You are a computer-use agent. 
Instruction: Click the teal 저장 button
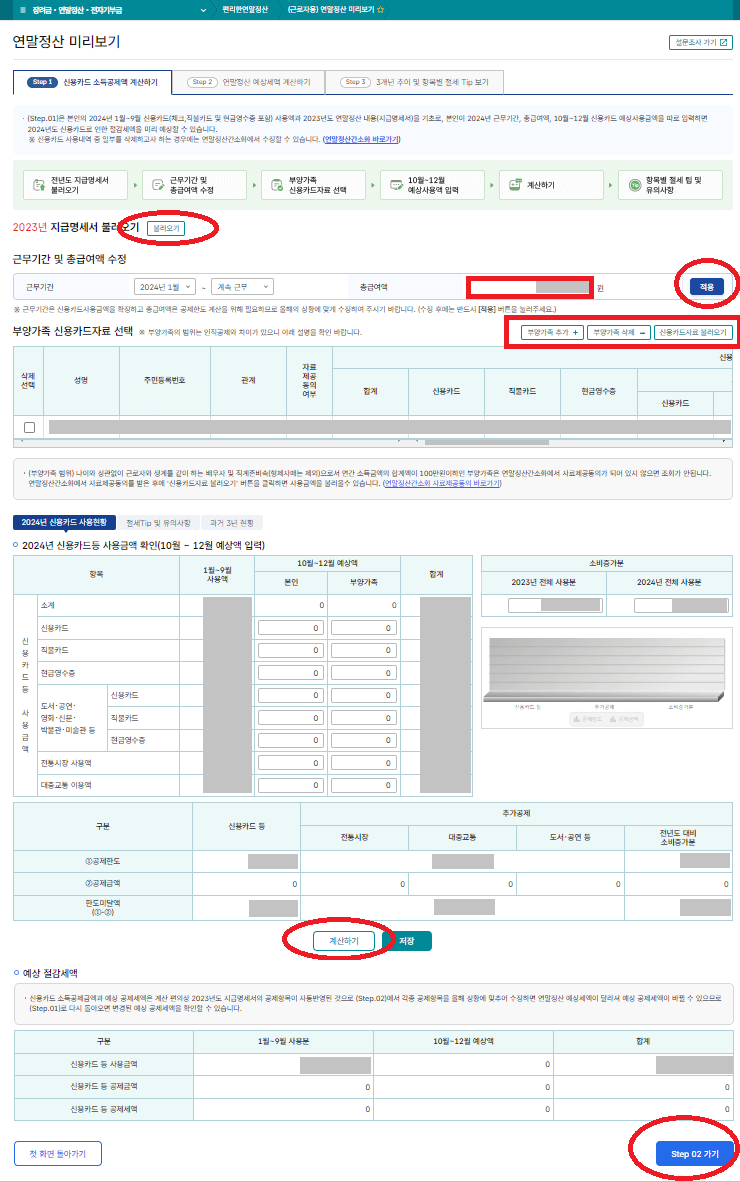407,941
